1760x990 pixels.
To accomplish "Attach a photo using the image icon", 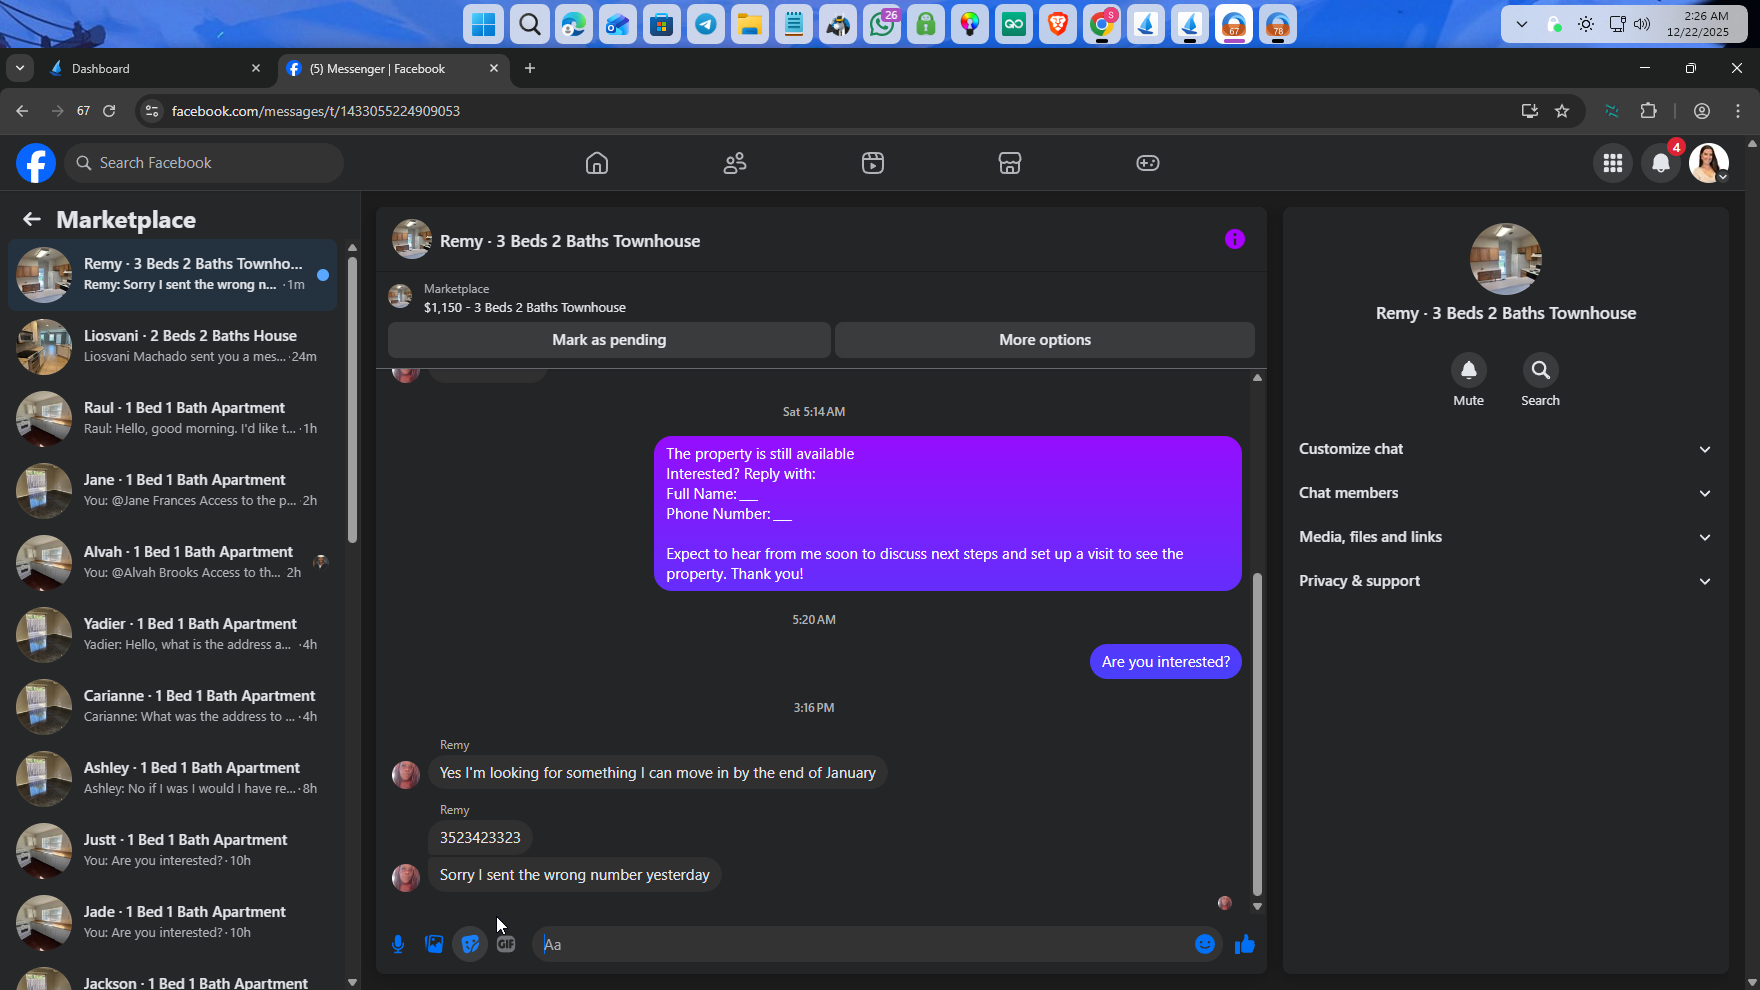I will coord(434,944).
